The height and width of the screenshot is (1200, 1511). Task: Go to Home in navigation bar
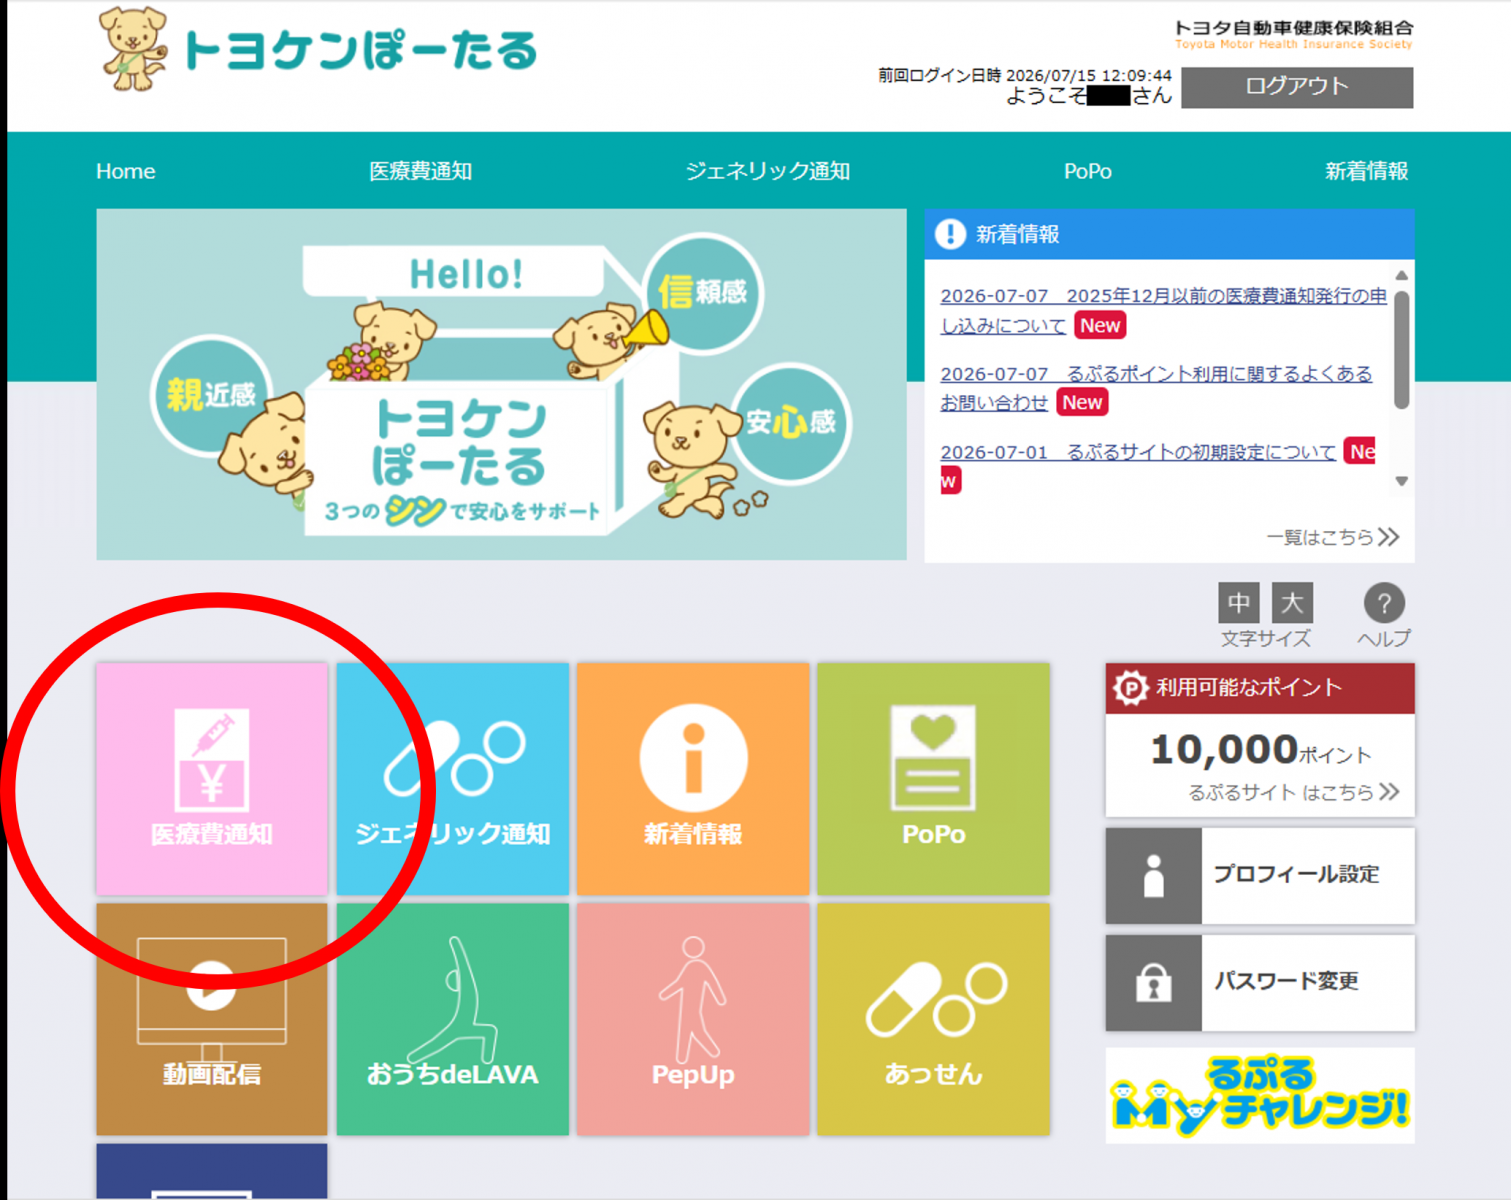coord(126,171)
